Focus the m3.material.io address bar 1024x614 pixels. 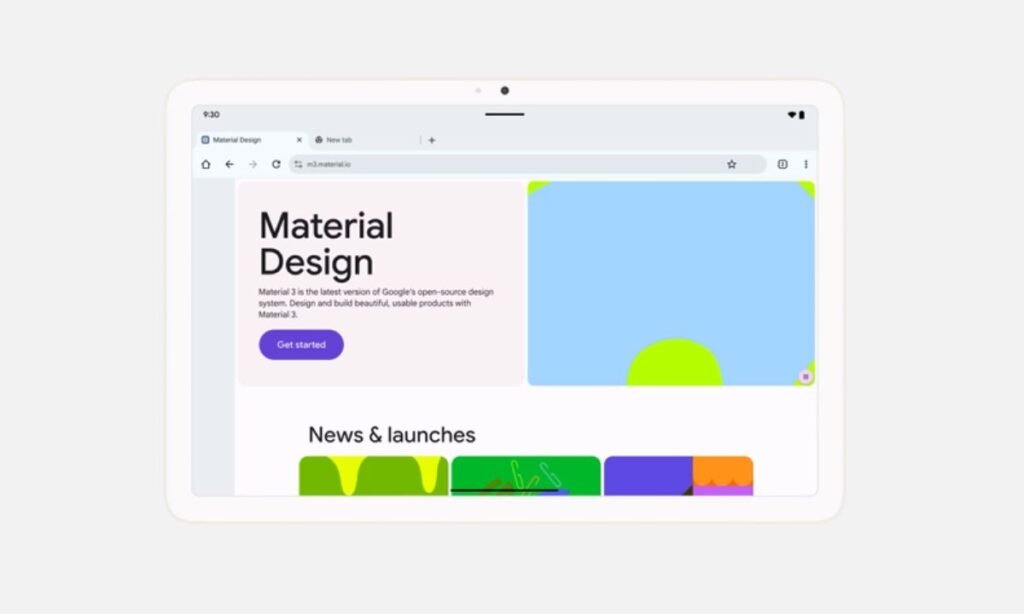pos(528,165)
